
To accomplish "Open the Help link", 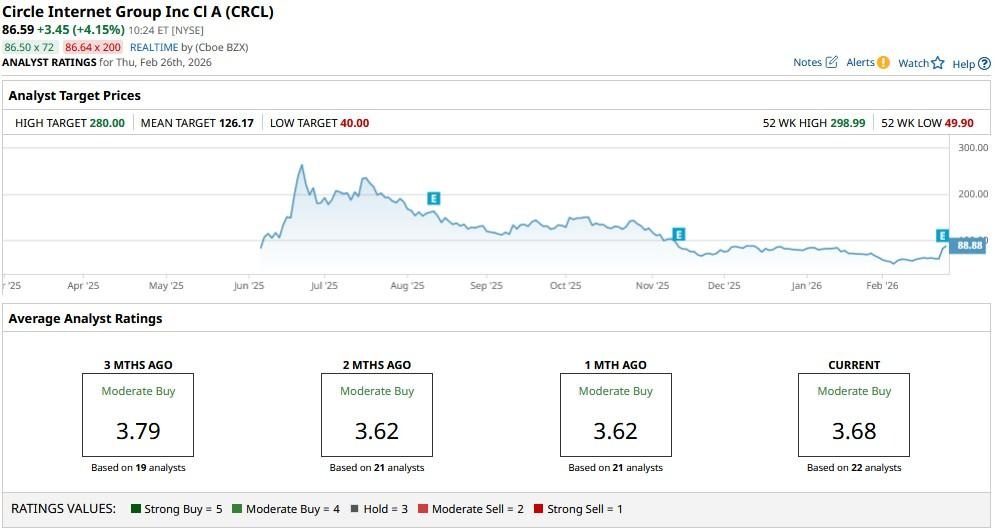I will [963, 63].
